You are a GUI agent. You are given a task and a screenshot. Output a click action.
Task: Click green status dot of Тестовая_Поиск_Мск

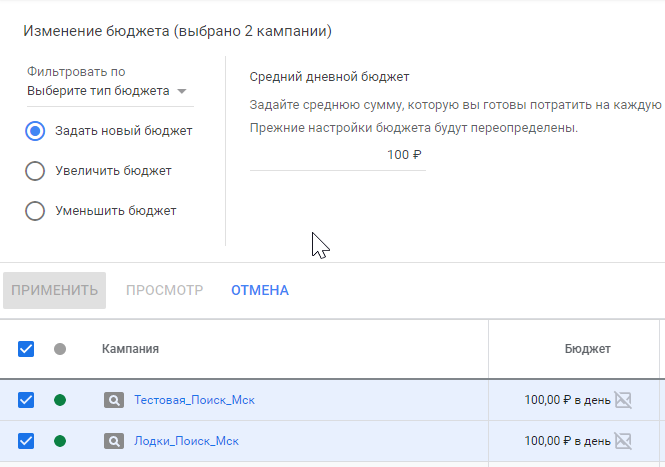click(x=60, y=400)
